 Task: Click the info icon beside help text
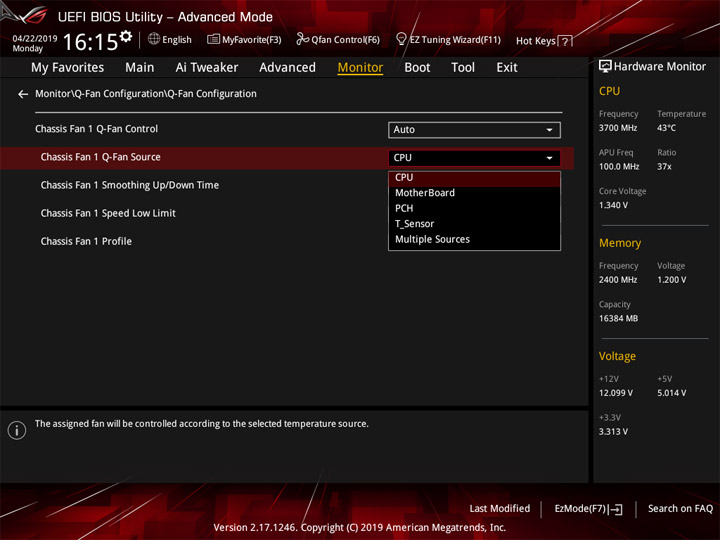(x=17, y=430)
